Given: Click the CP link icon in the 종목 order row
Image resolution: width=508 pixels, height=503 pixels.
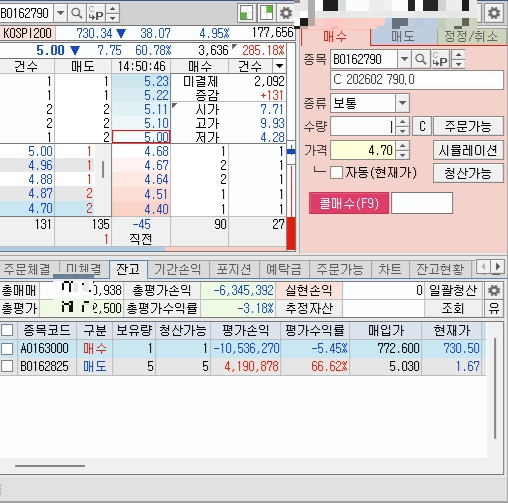Looking at the screenshot, I should (x=440, y=59).
